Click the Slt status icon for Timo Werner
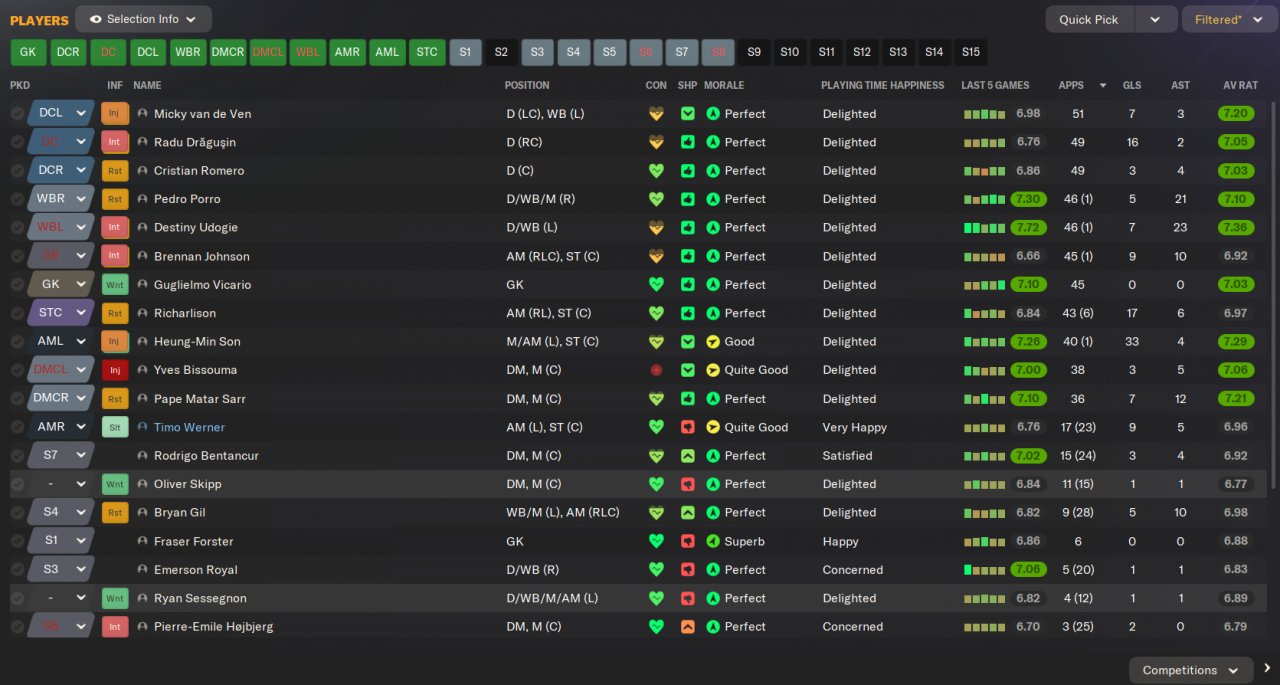This screenshot has height=685, width=1280. click(115, 427)
